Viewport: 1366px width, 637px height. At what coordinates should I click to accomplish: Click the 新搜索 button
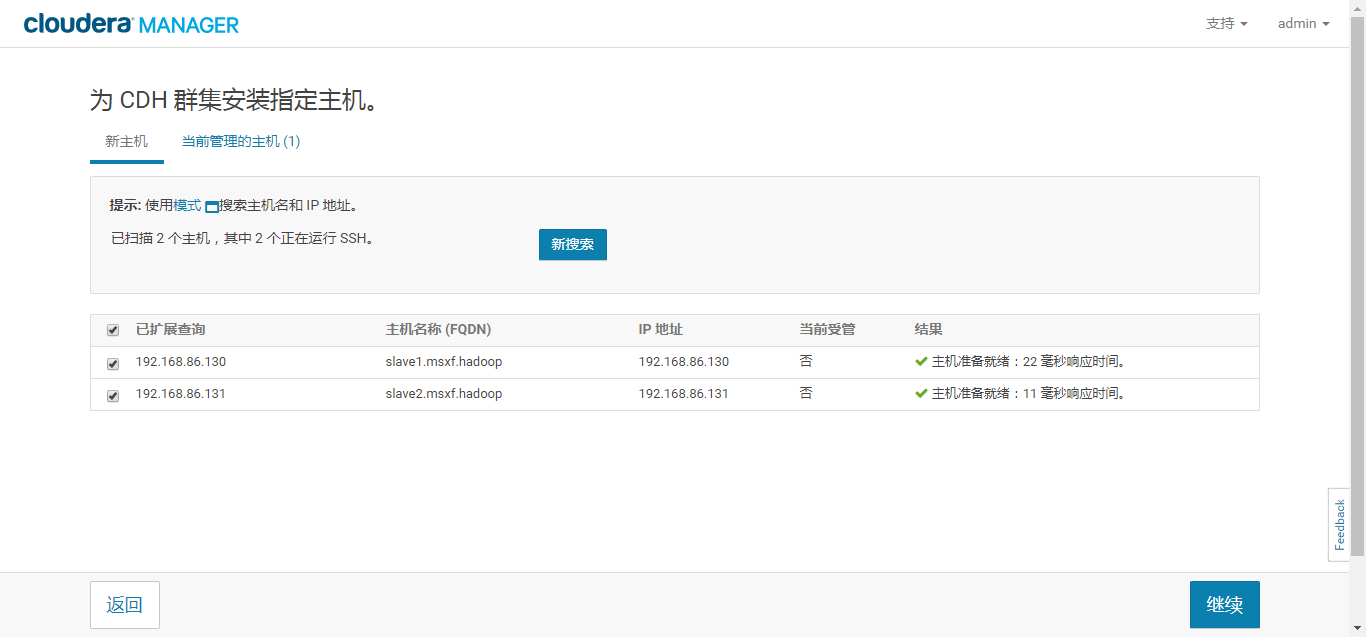pos(573,245)
